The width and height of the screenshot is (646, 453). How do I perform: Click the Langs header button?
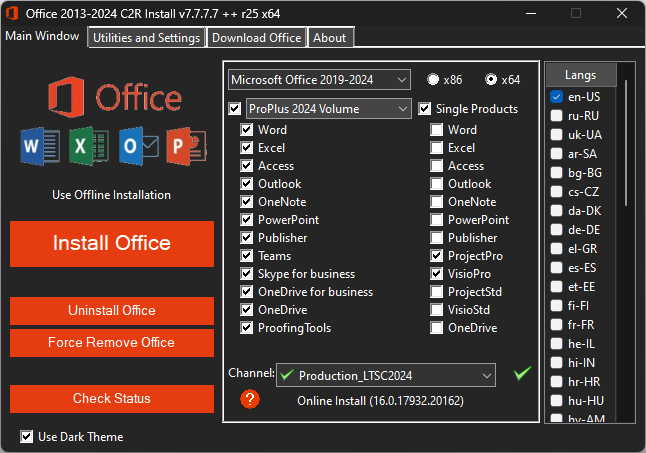coord(581,75)
